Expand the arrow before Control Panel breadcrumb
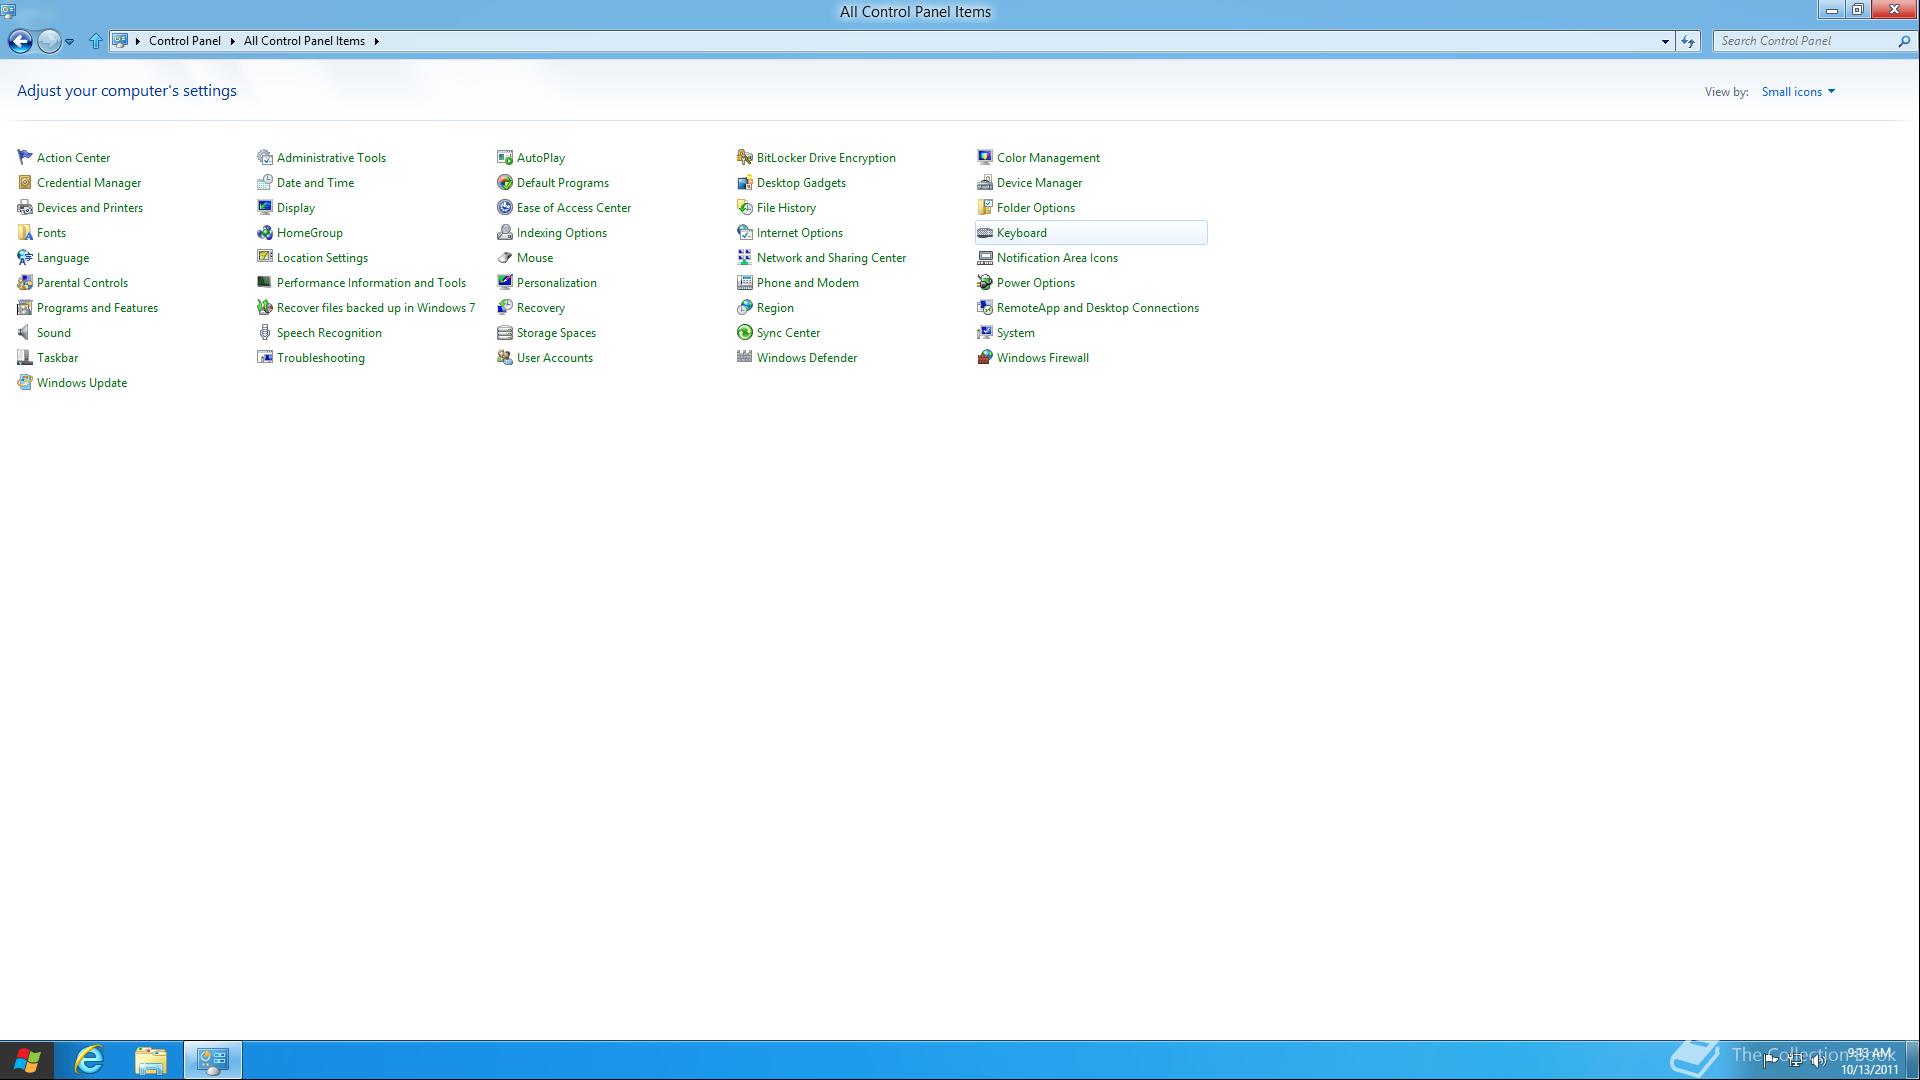The height and width of the screenshot is (1080, 1920). (138, 41)
